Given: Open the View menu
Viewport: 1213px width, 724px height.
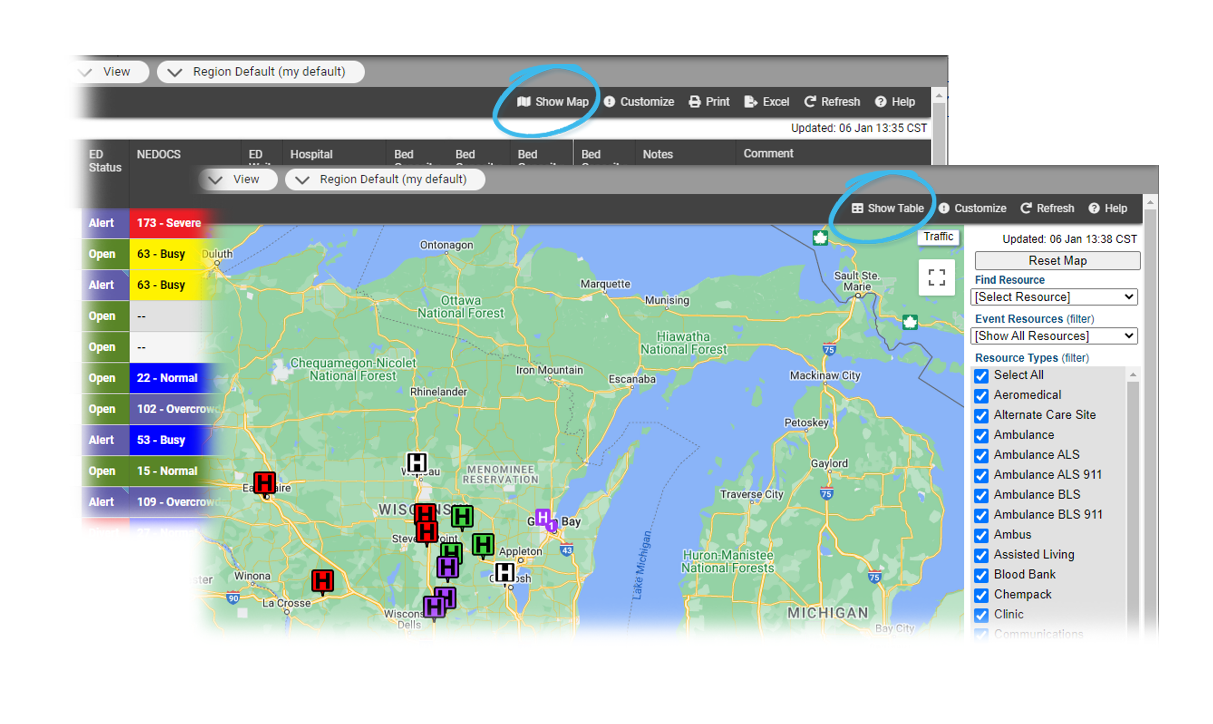Looking at the screenshot, I should [x=238, y=179].
